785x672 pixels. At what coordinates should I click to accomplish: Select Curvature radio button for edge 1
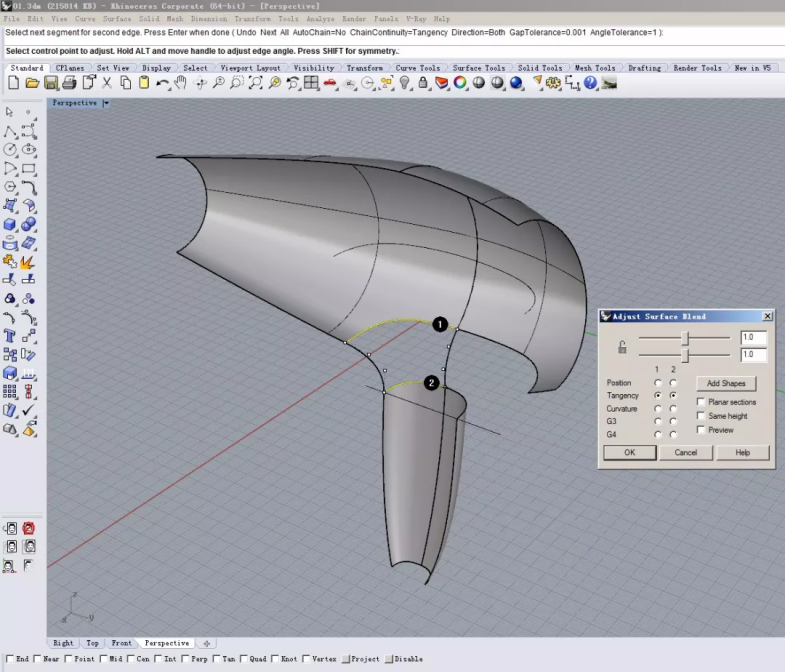658,409
